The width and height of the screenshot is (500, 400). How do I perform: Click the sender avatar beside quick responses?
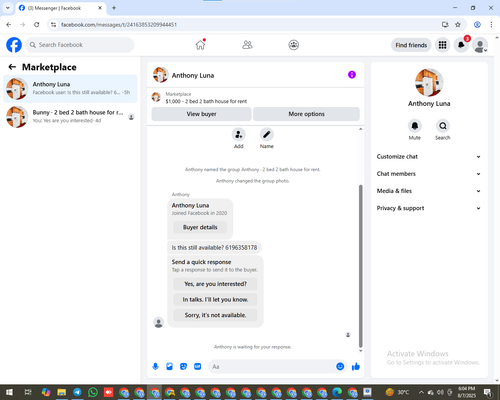pos(159,322)
